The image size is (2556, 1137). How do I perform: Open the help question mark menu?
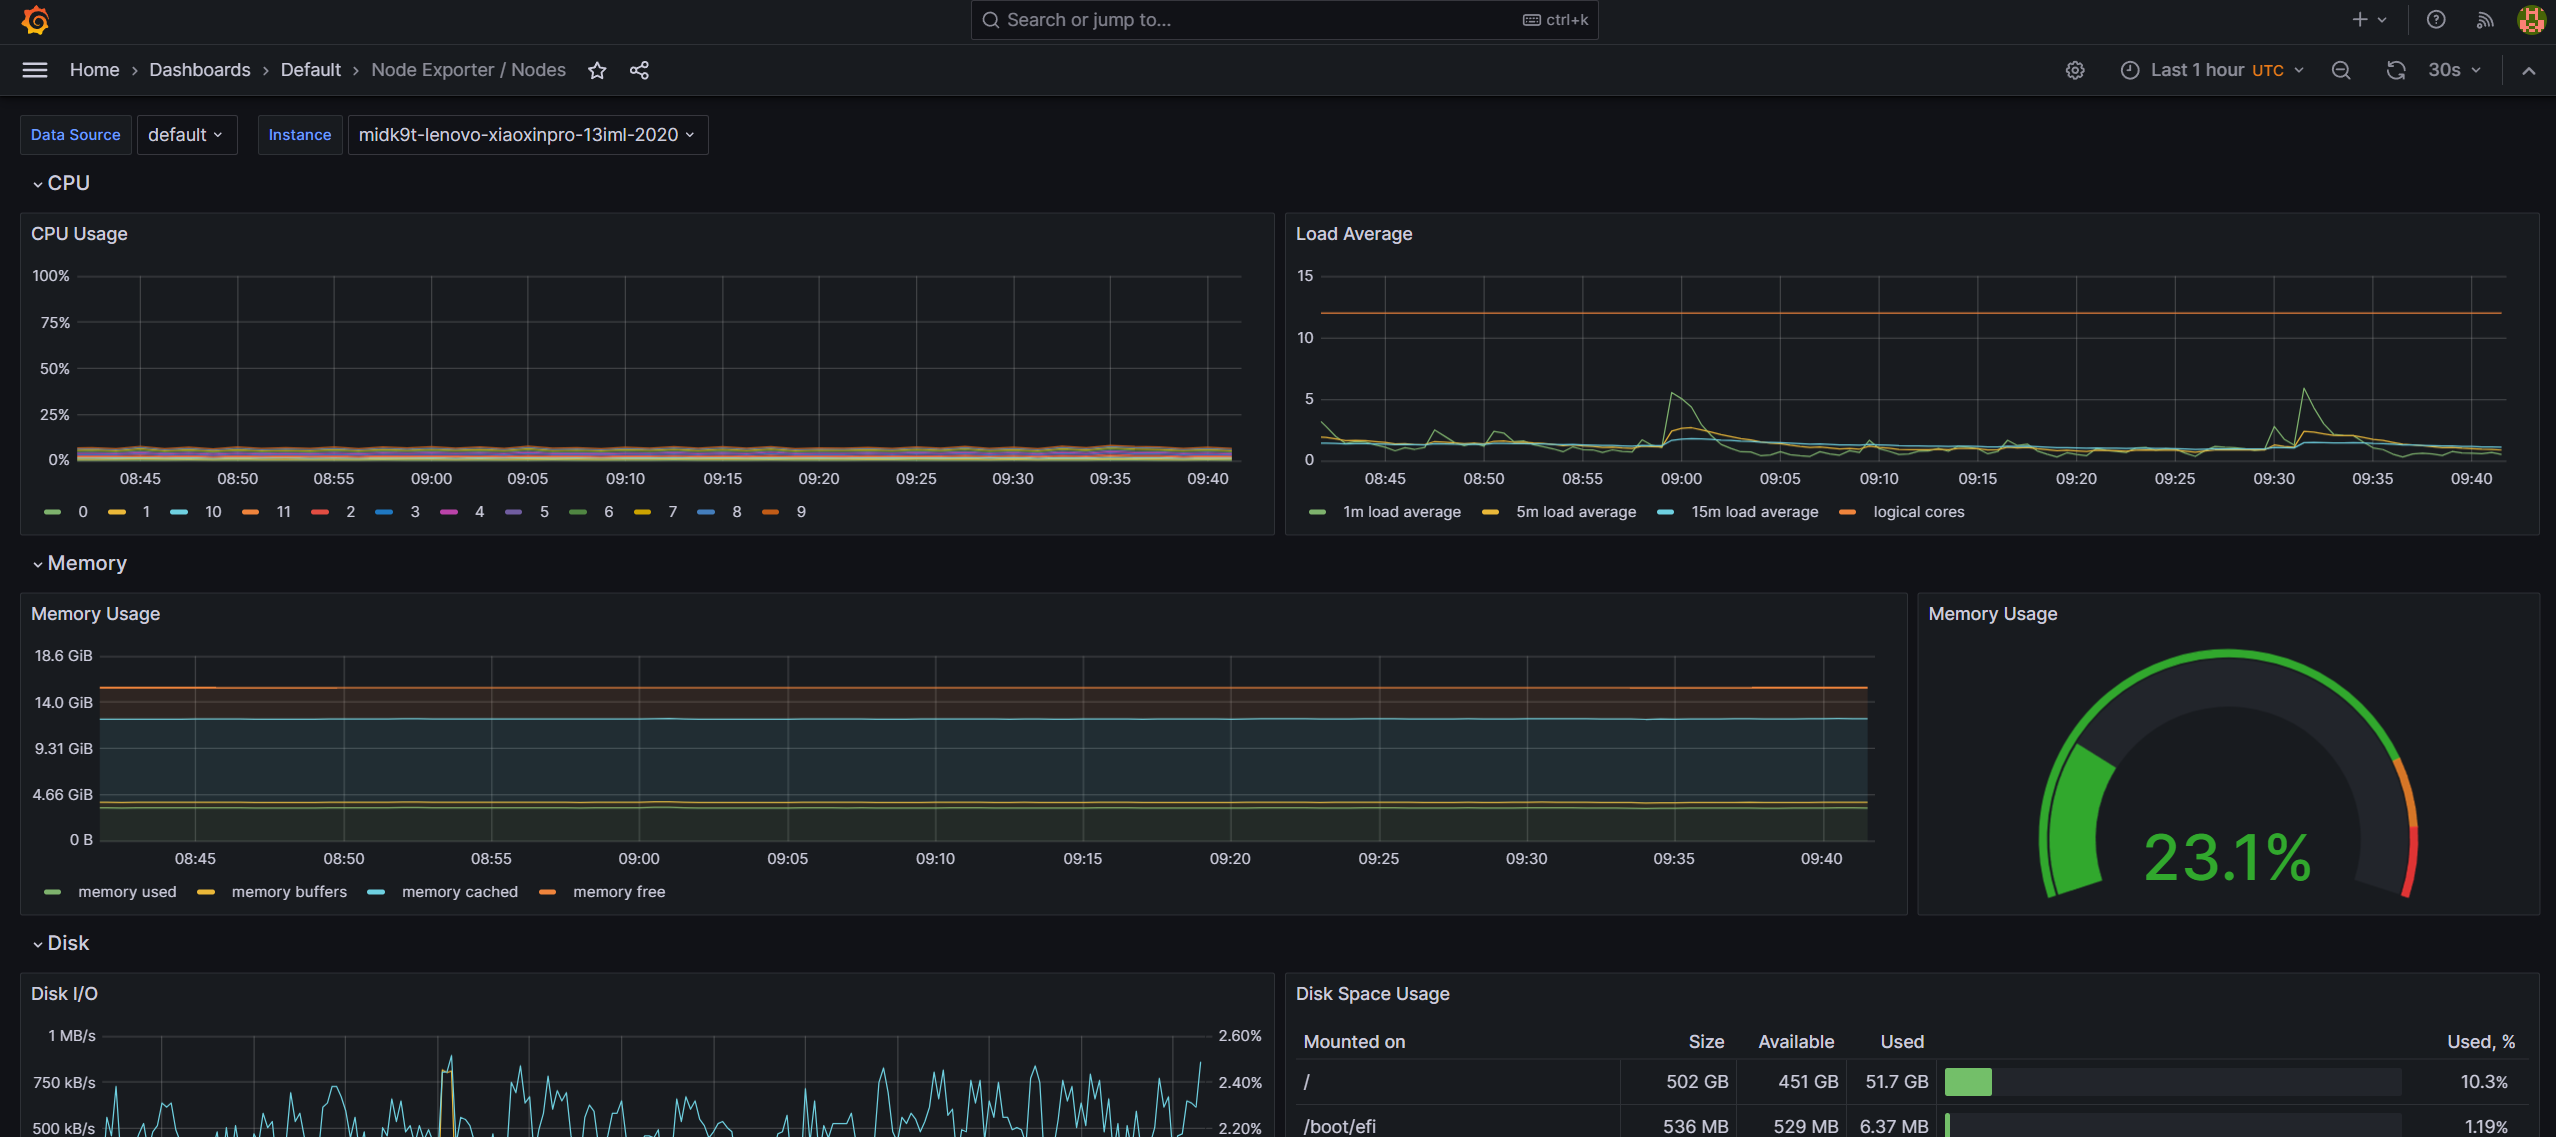pyautogui.click(x=2436, y=20)
